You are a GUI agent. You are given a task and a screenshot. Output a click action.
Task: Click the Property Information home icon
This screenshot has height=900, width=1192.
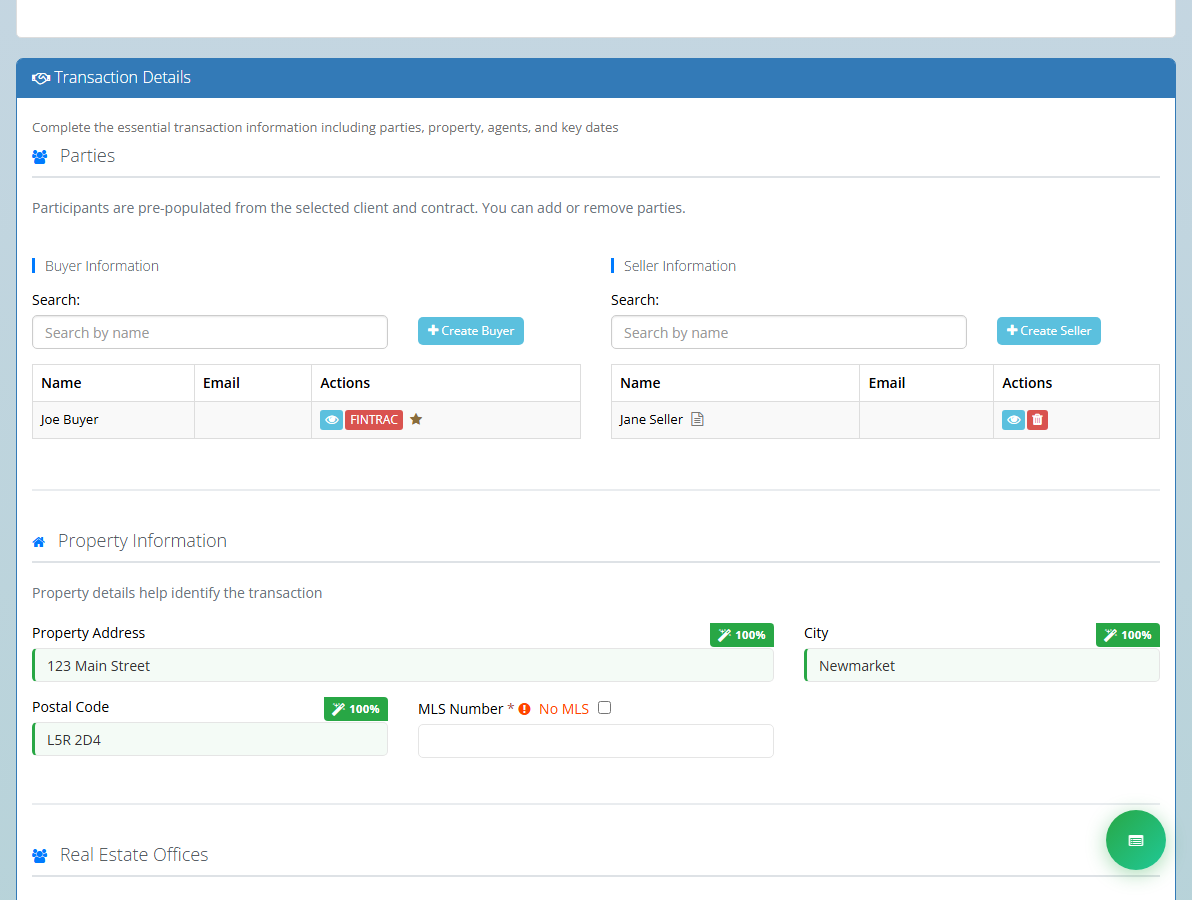39,542
